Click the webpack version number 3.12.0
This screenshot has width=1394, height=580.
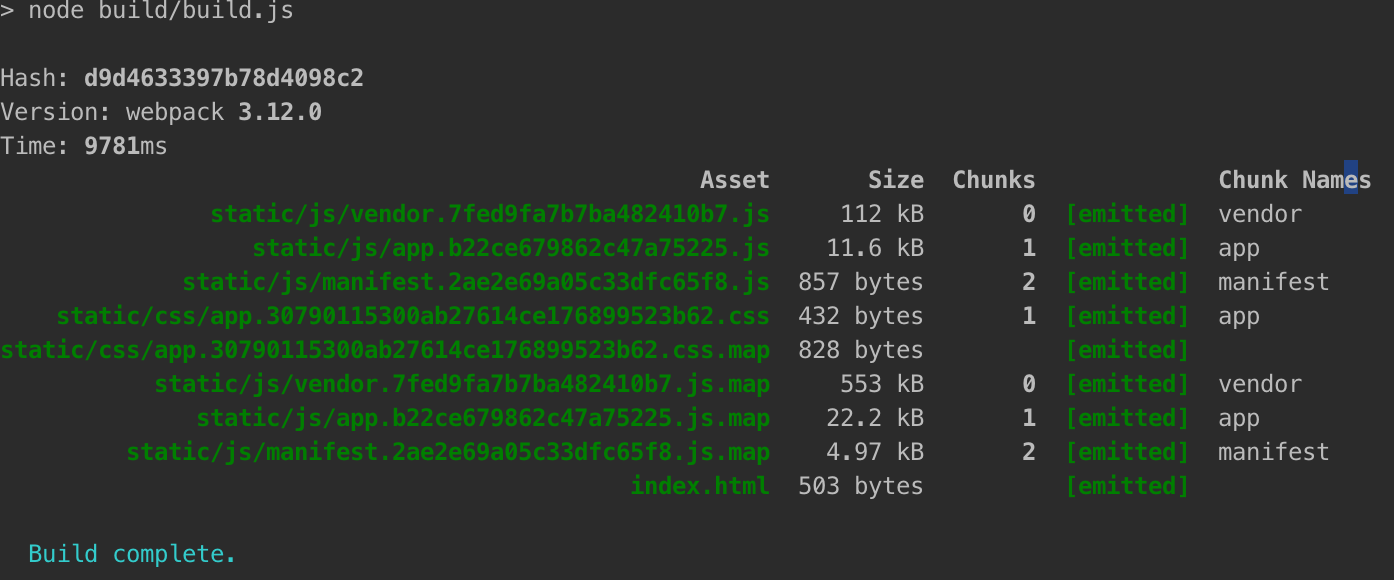[x=279, y=112]
